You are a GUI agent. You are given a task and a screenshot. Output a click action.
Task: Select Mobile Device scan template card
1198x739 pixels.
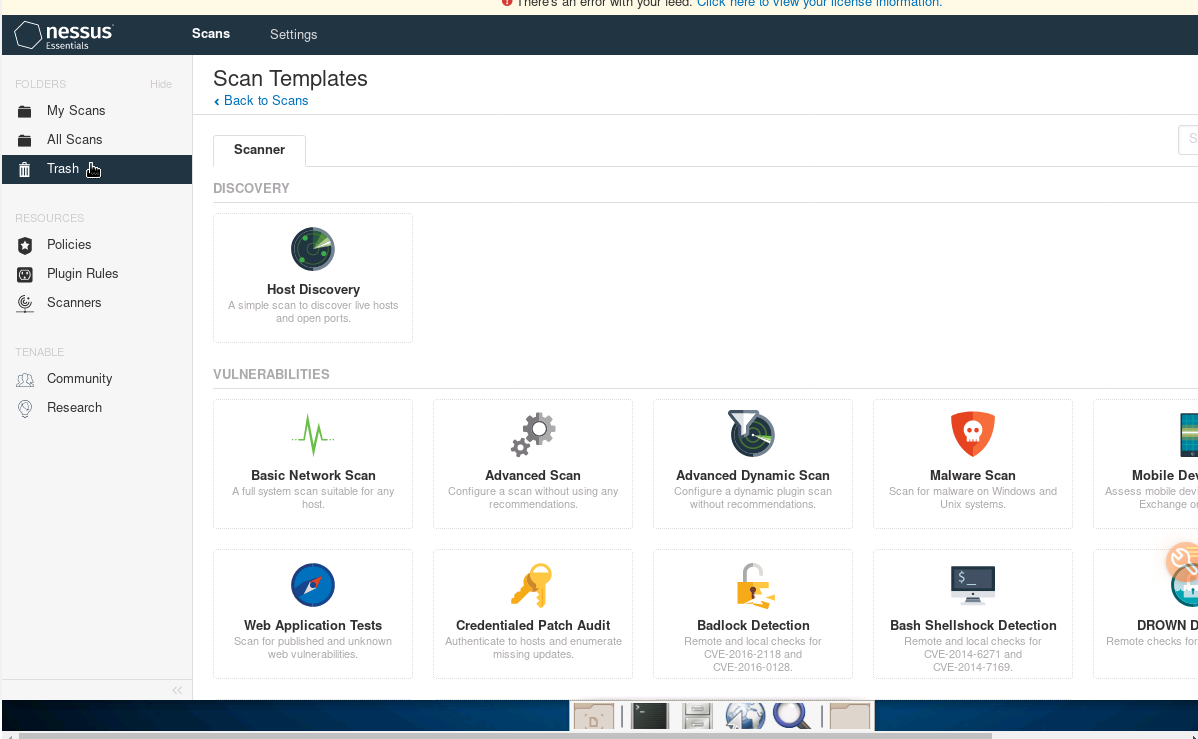pyautogui.click(x=1146, y=464)
